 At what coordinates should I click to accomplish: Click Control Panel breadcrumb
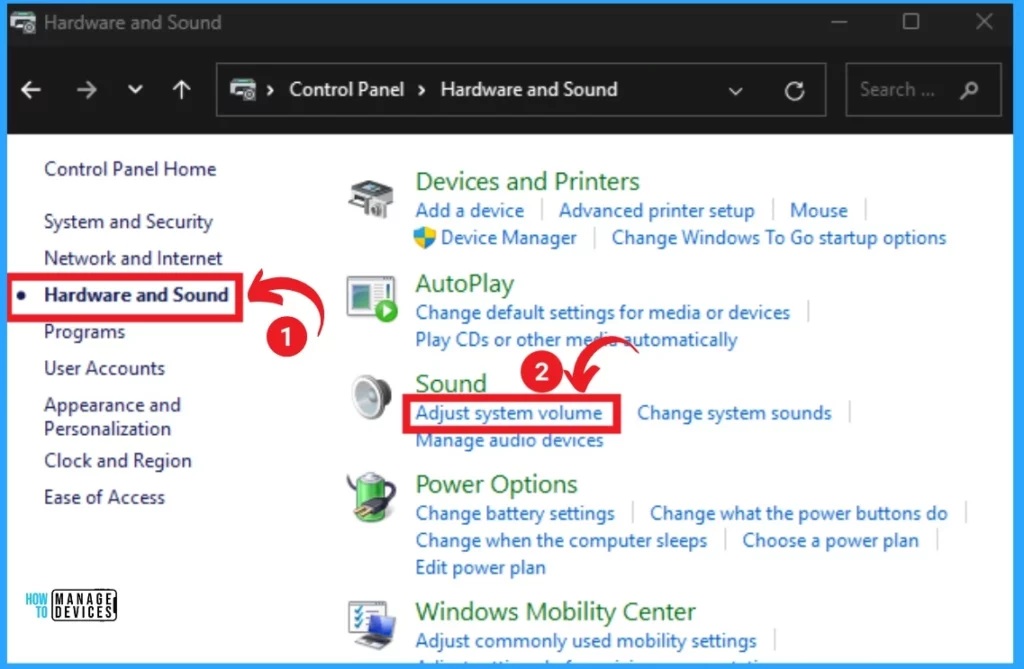pos(346,90)
